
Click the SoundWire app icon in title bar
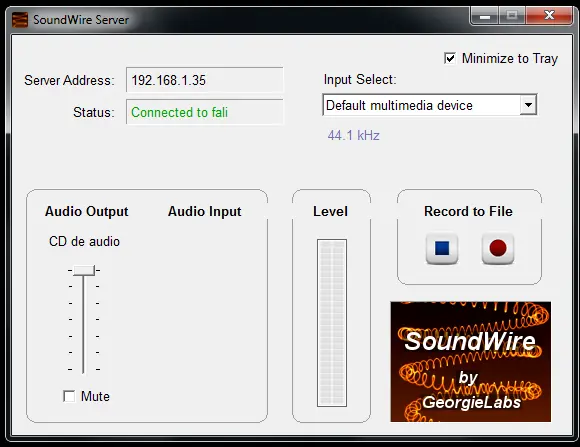click(x=20, y=20)
